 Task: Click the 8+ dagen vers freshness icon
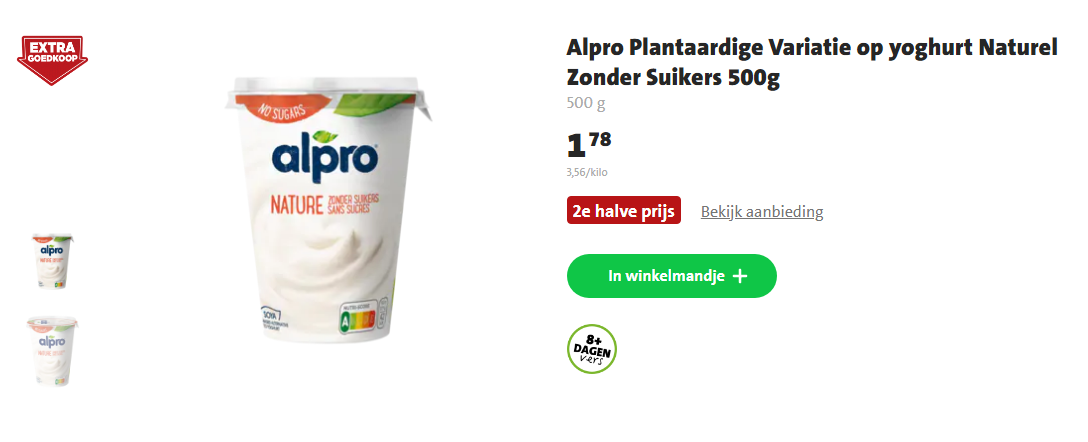tap(592, 348)
